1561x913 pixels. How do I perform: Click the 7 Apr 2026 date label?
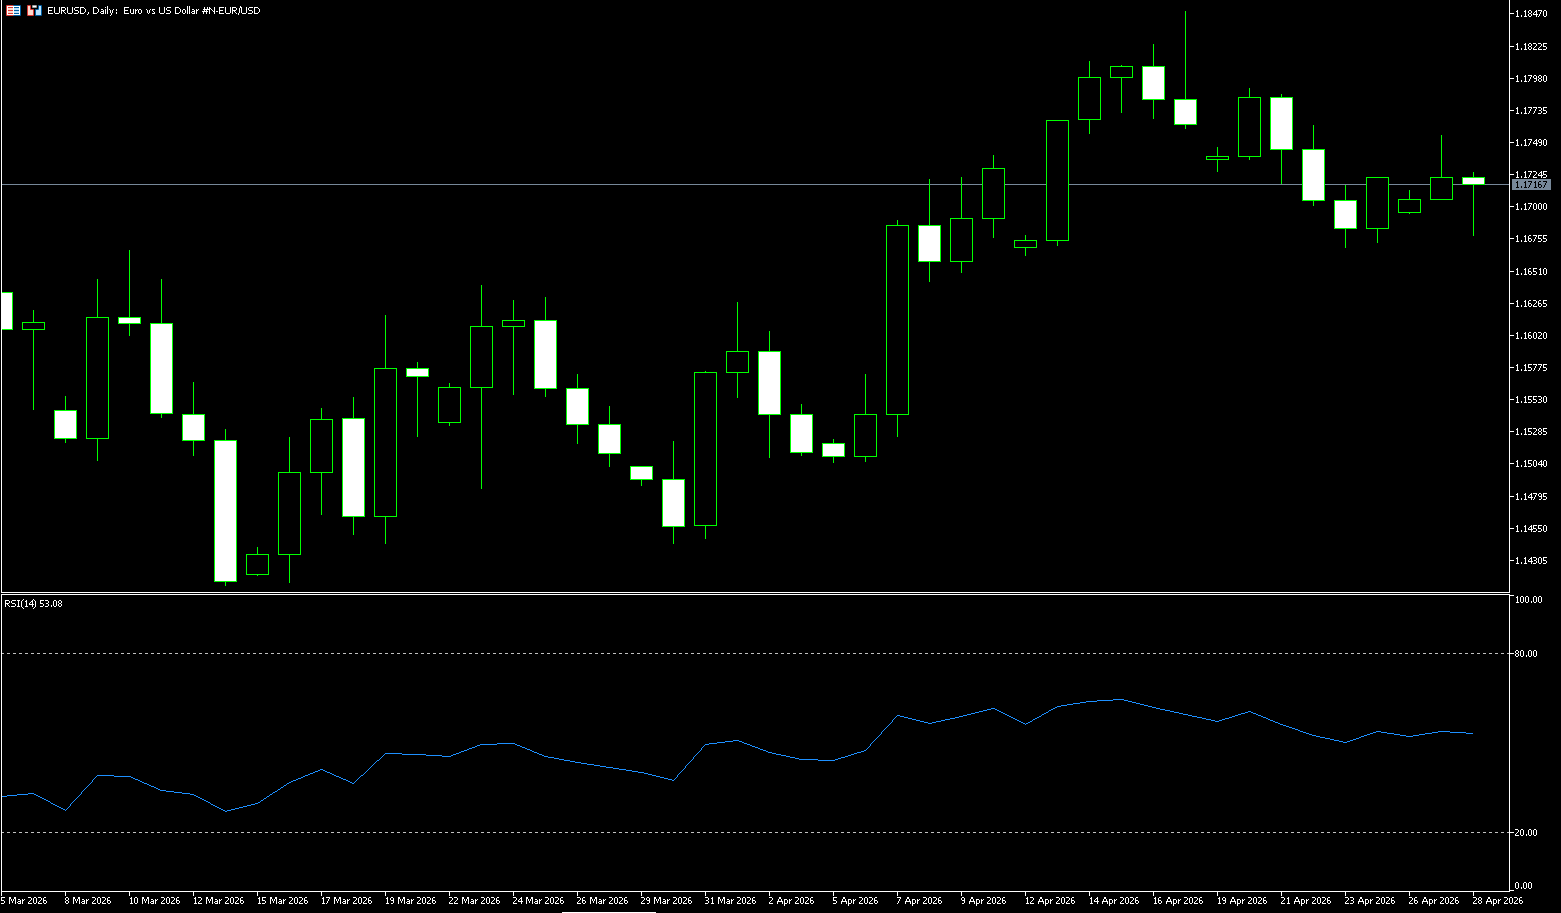point(919,901)
